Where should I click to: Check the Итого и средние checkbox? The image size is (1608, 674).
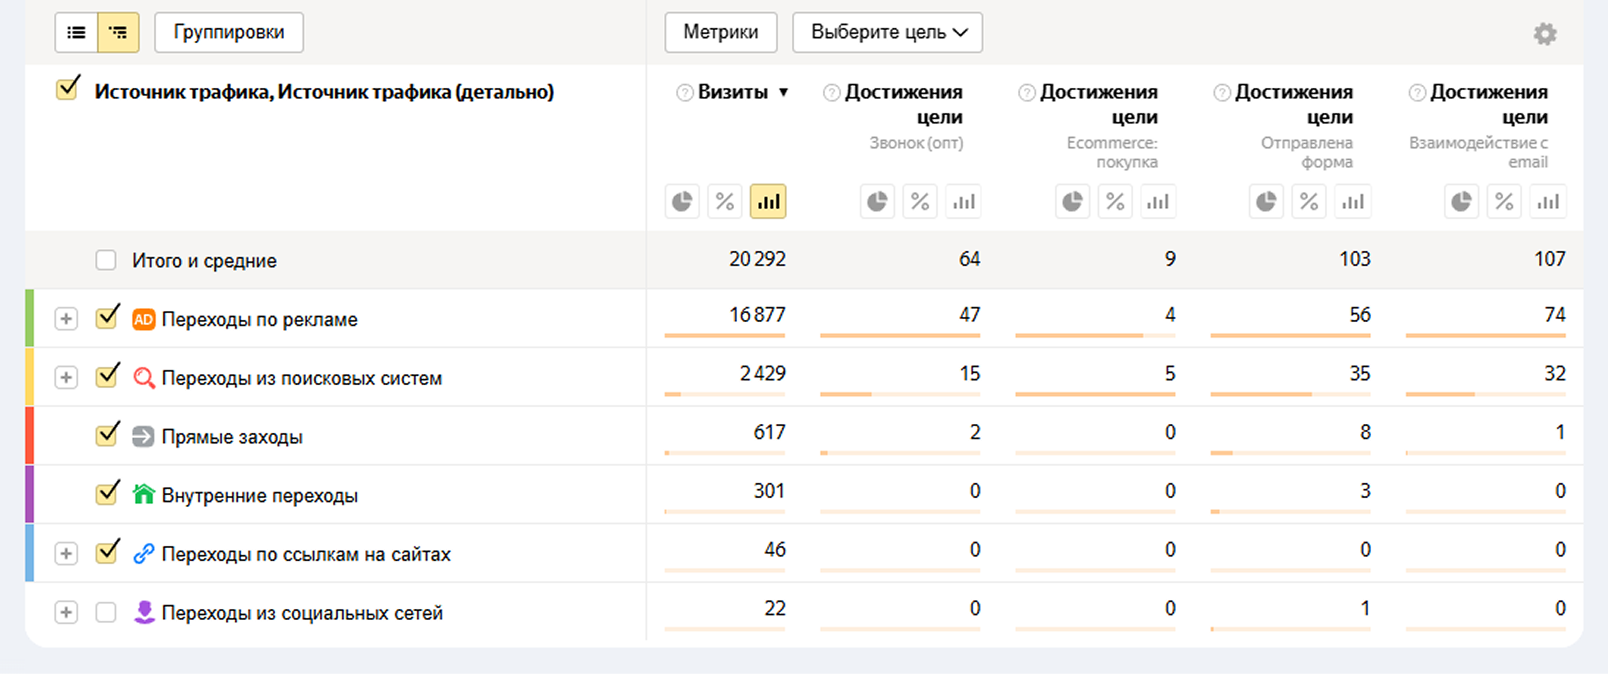click(x=106, y=261)
